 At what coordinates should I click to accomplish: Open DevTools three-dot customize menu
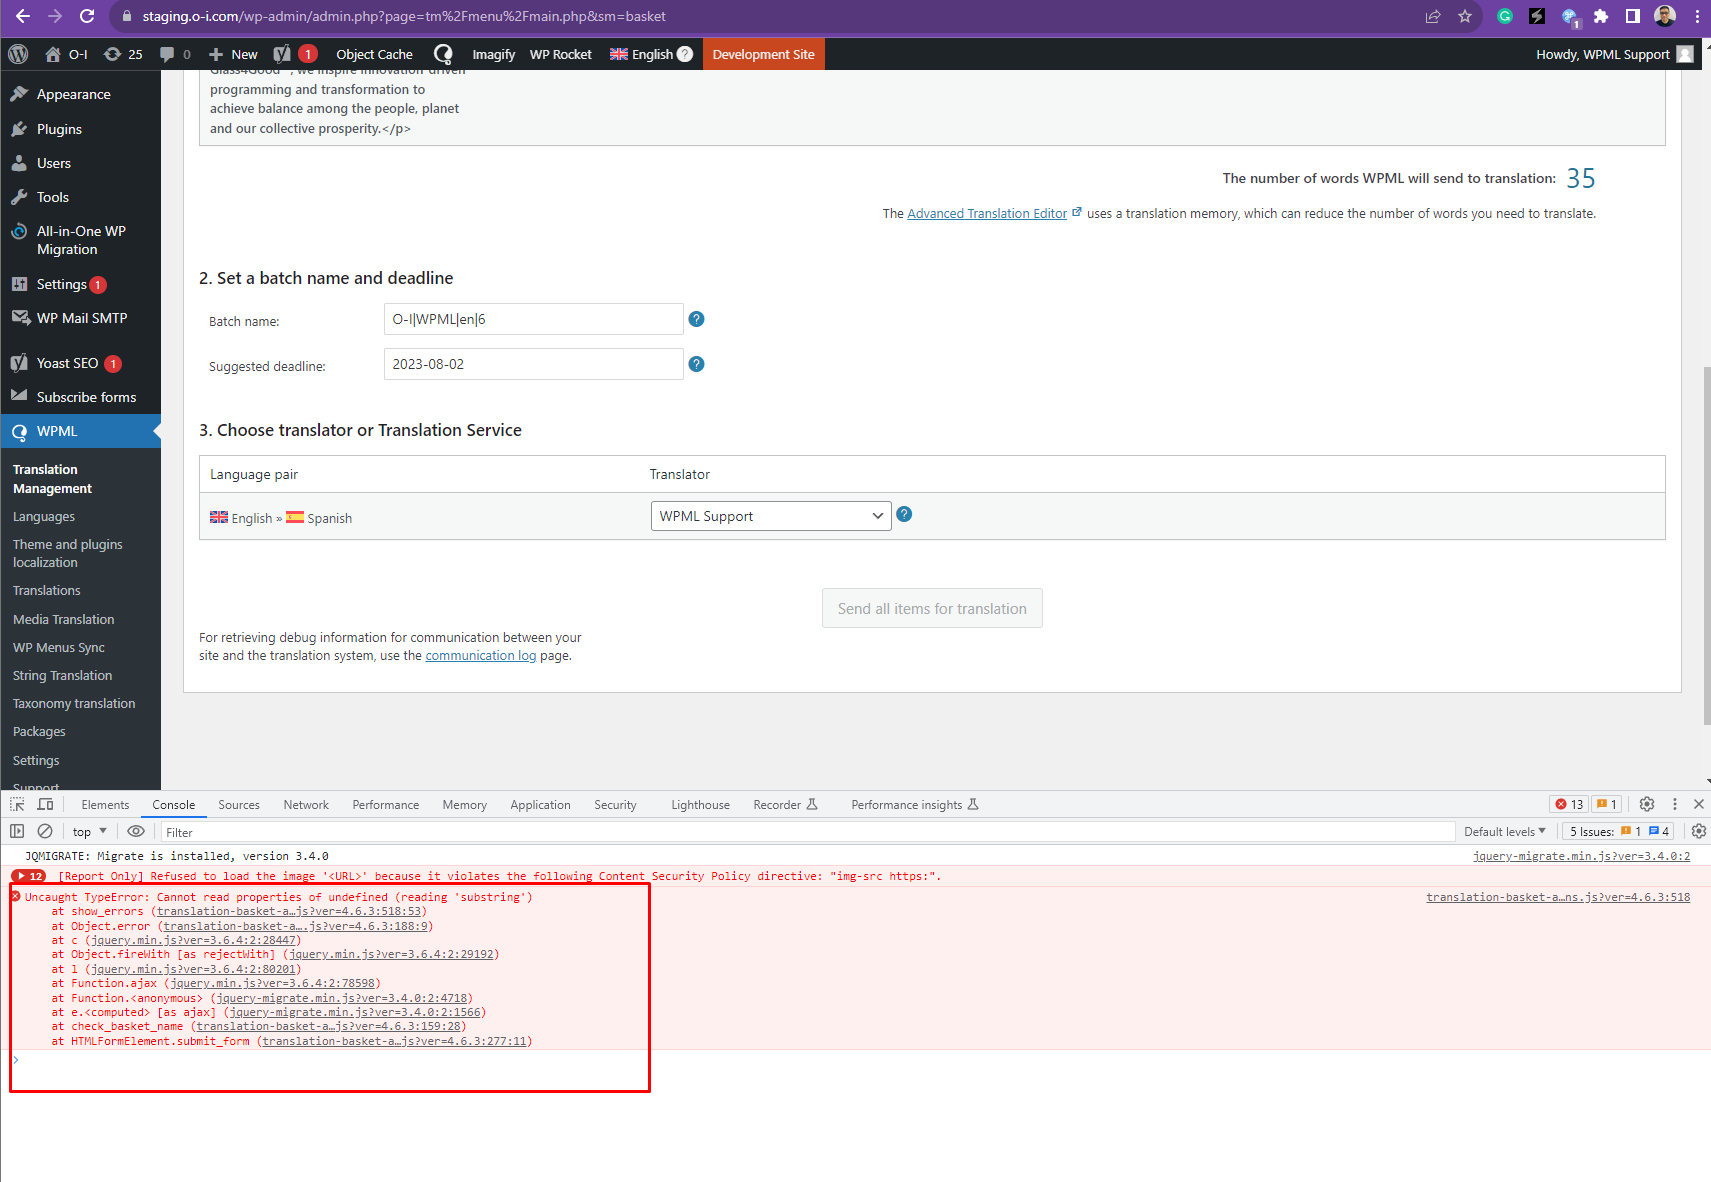1675,804
